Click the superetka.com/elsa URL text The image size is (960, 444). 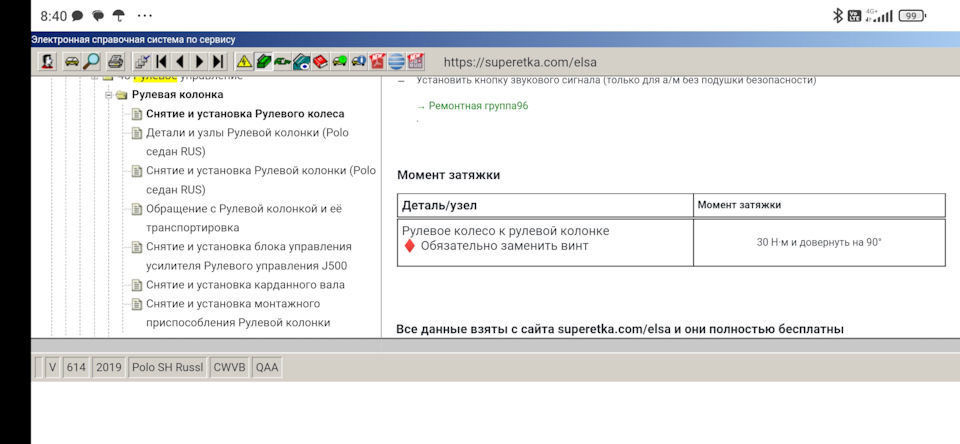(x=519, y=62)
